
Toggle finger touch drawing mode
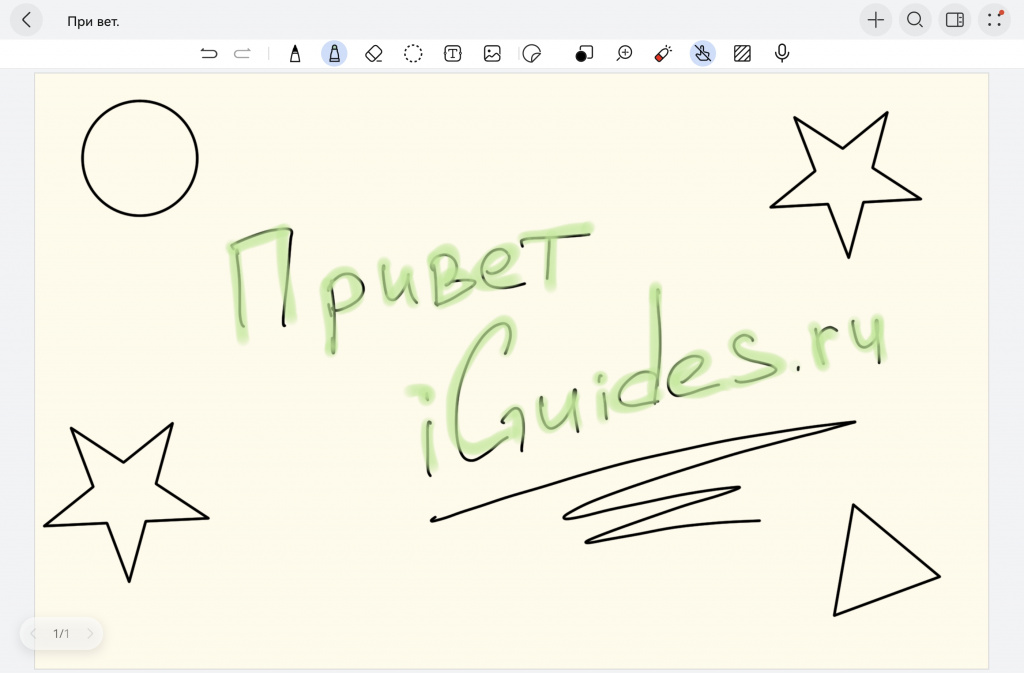pyautogui.click(x=703, y=54)
